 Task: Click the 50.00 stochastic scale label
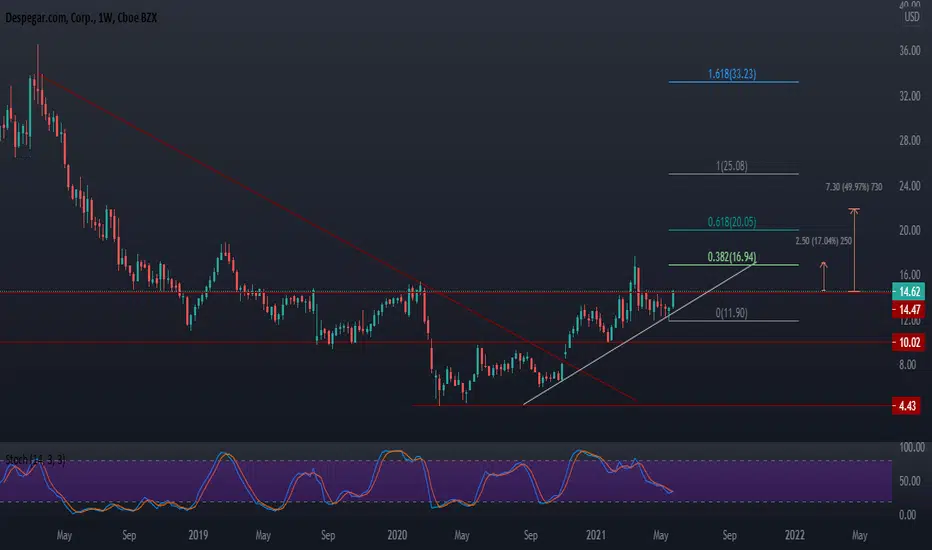(908, 480)
